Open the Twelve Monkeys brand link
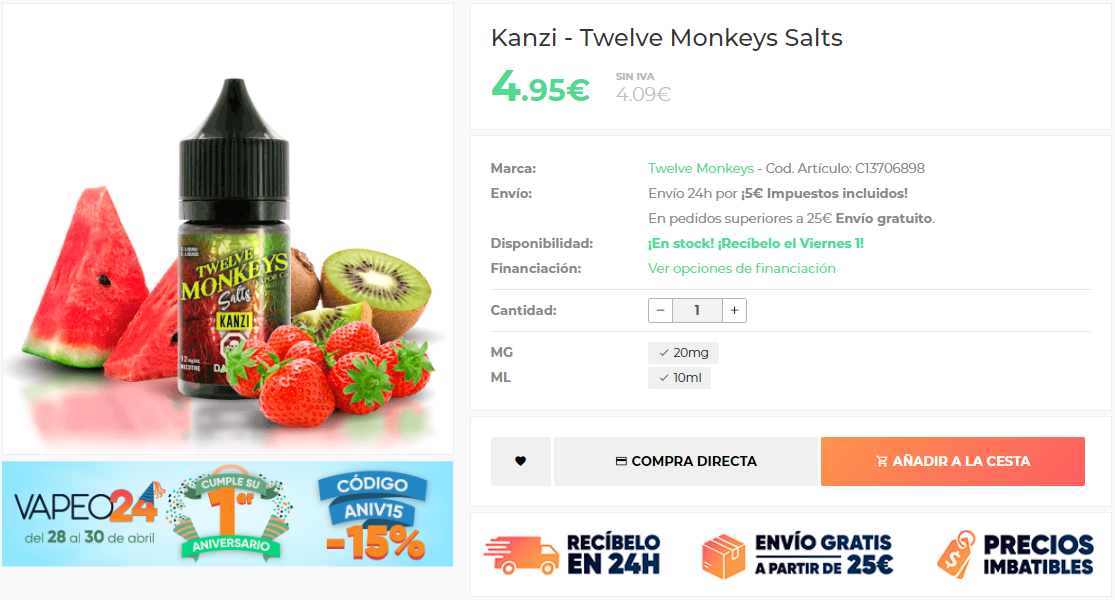1115x600 pixels. (700, 168)
